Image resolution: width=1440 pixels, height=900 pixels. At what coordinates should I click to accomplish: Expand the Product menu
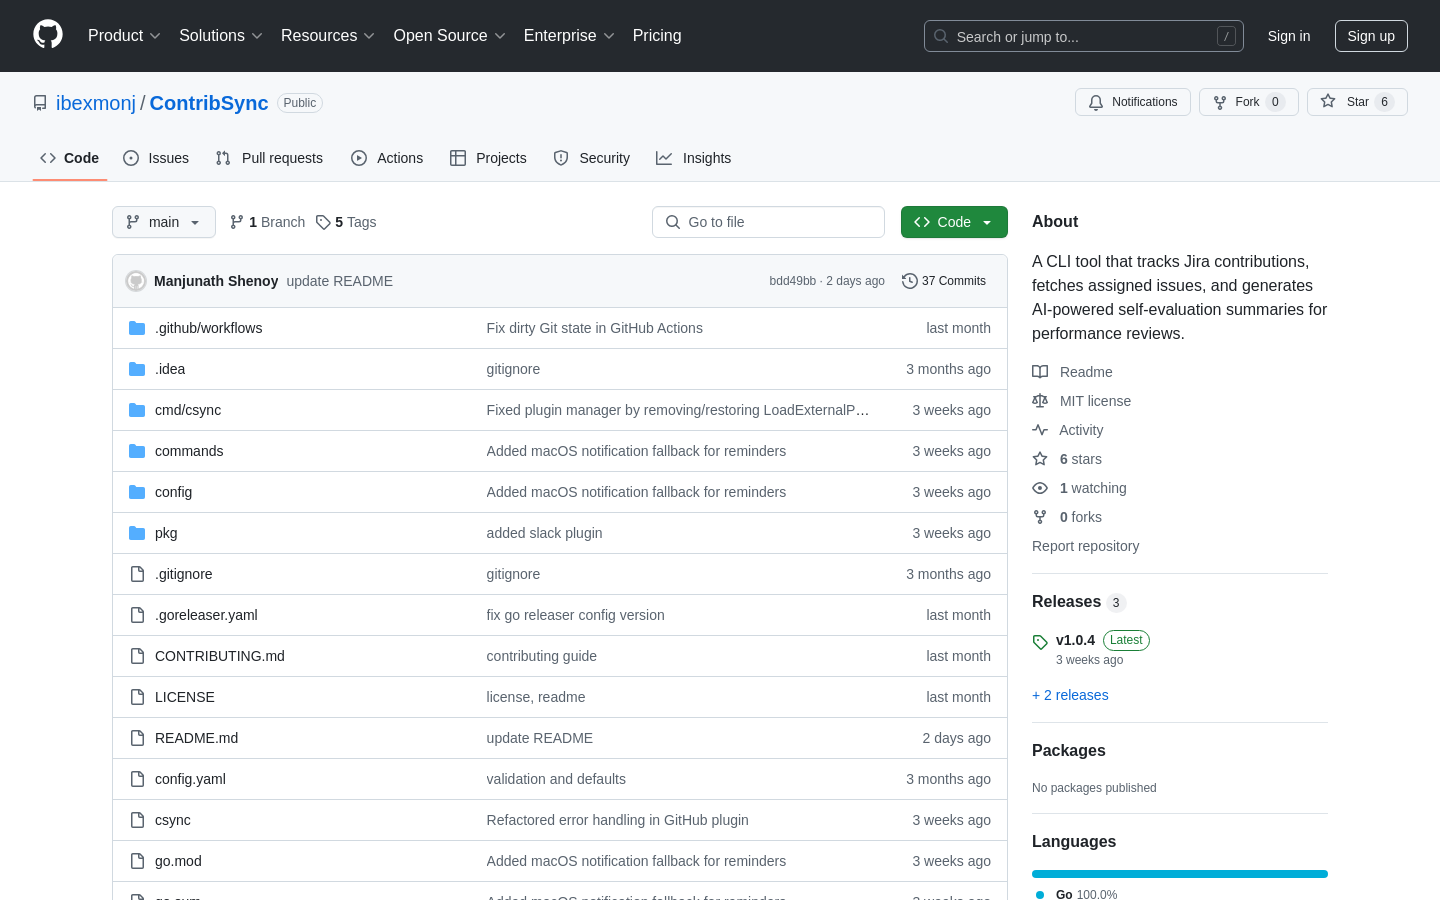[x=124, y=36]
